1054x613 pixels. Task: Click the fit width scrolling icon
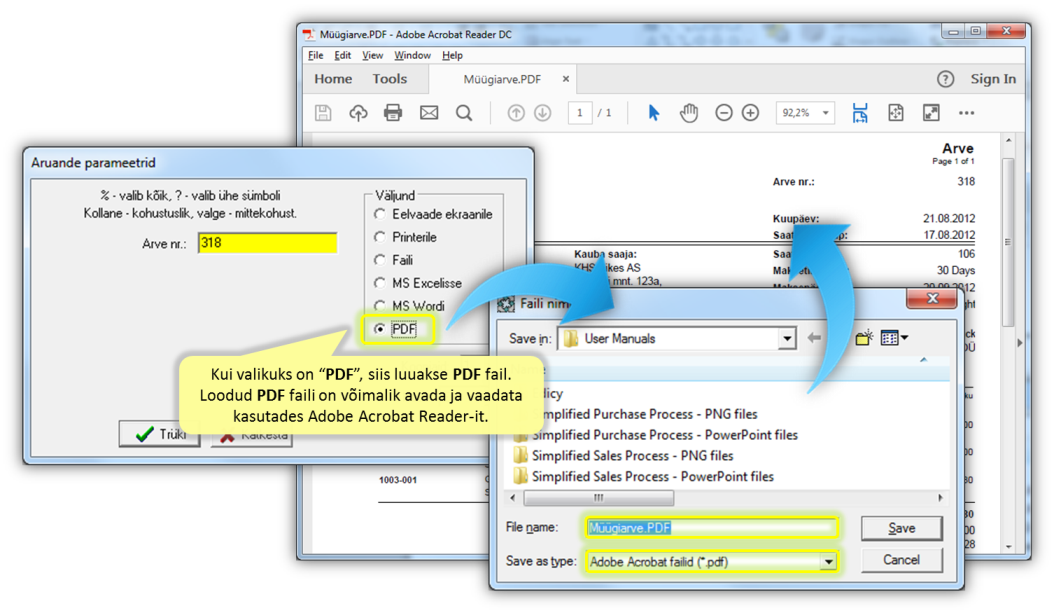pos(860,113)
